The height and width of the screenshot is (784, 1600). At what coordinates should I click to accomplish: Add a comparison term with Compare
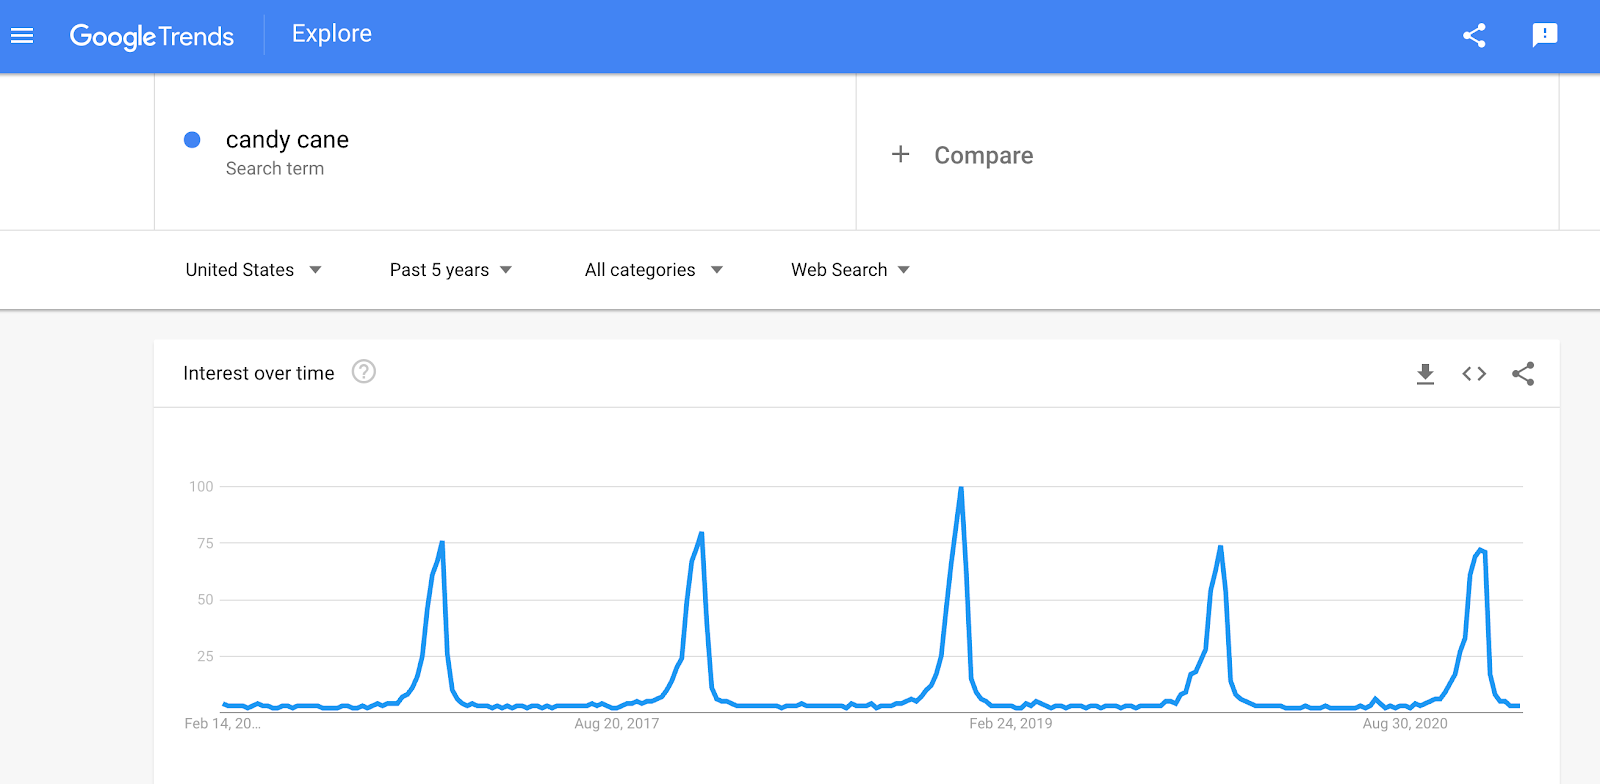point(962,155)
